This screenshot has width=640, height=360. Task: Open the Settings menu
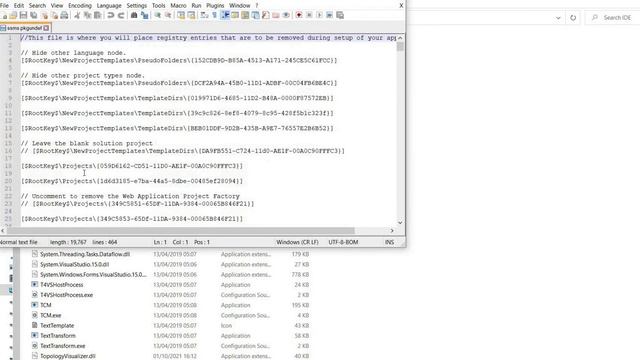click(136, 5)
